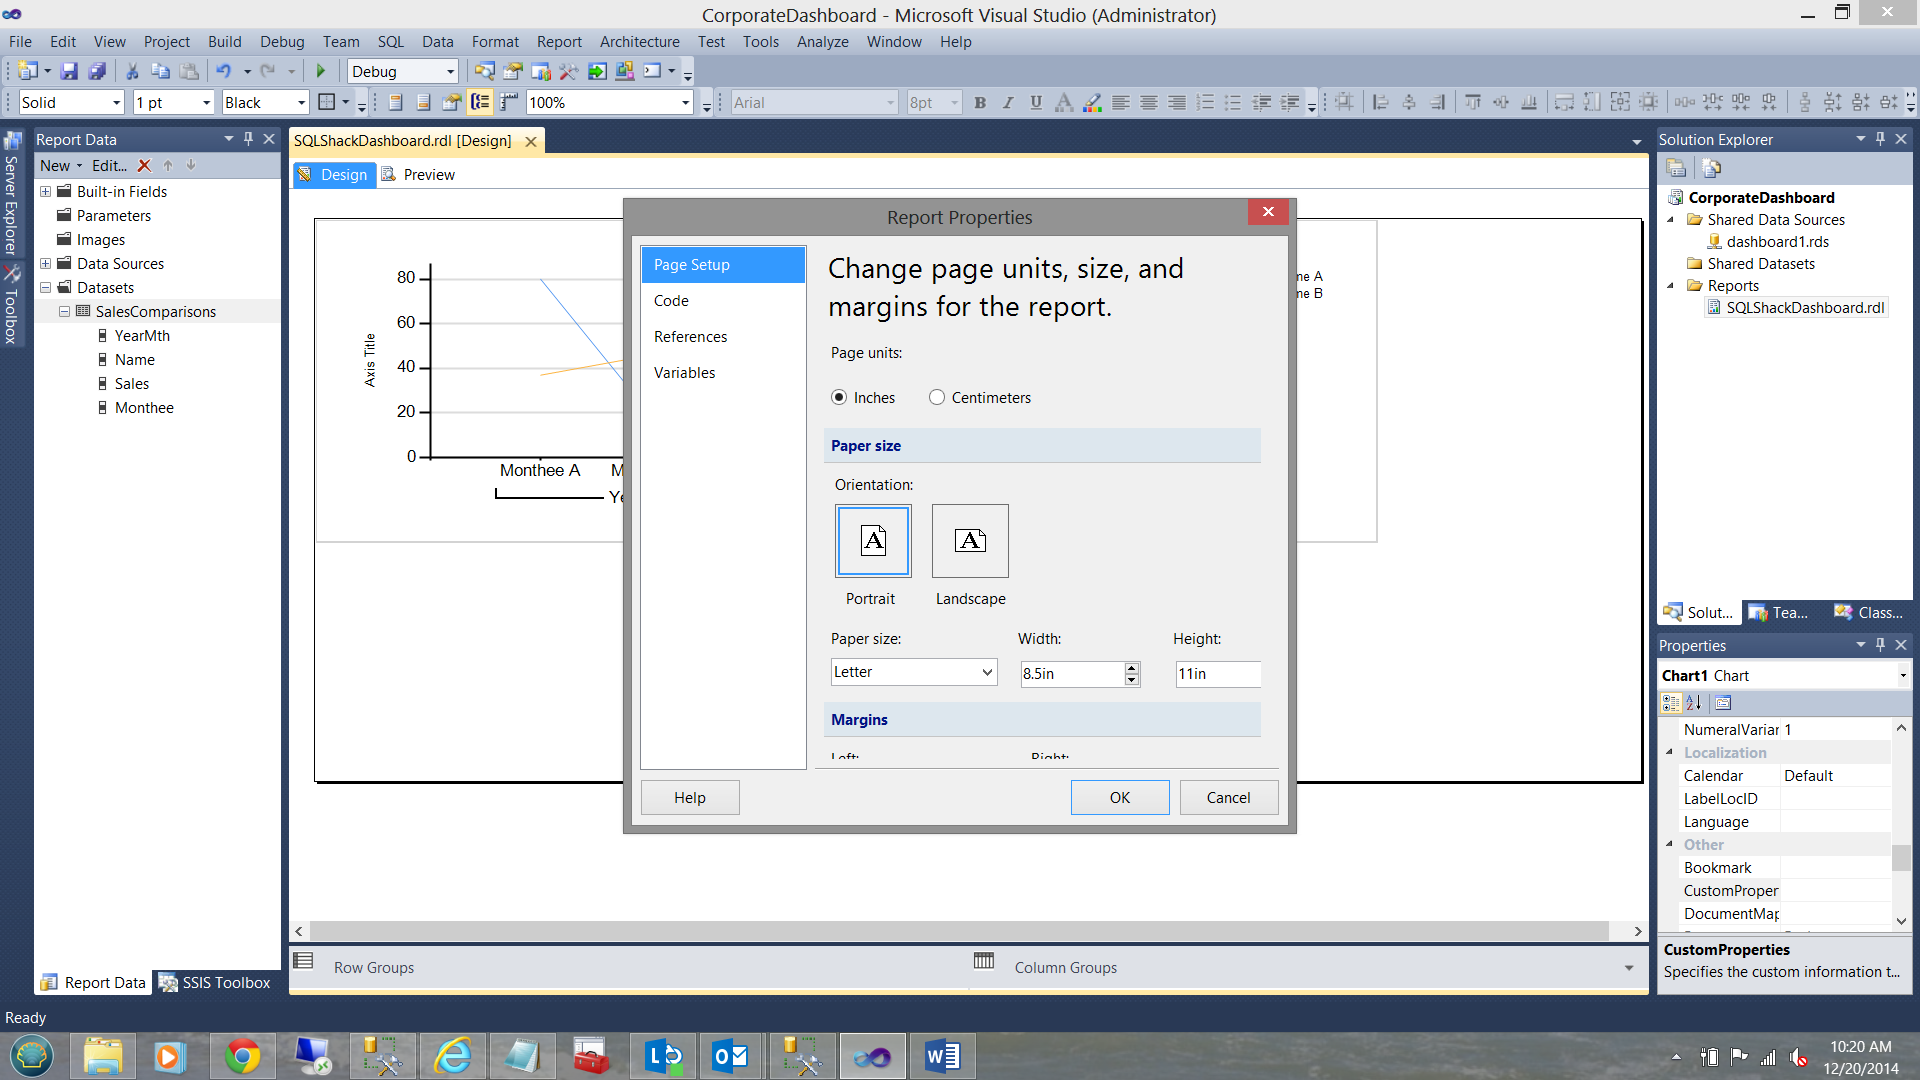
Task: Open the Format menu
Action: point(495,42)
